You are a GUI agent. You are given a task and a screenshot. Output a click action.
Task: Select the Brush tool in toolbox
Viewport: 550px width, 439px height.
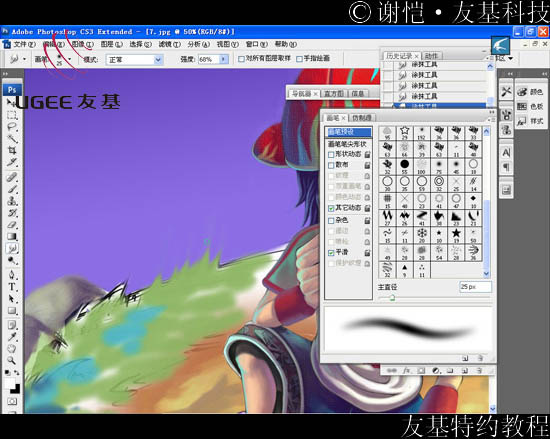tap(12, 189)
